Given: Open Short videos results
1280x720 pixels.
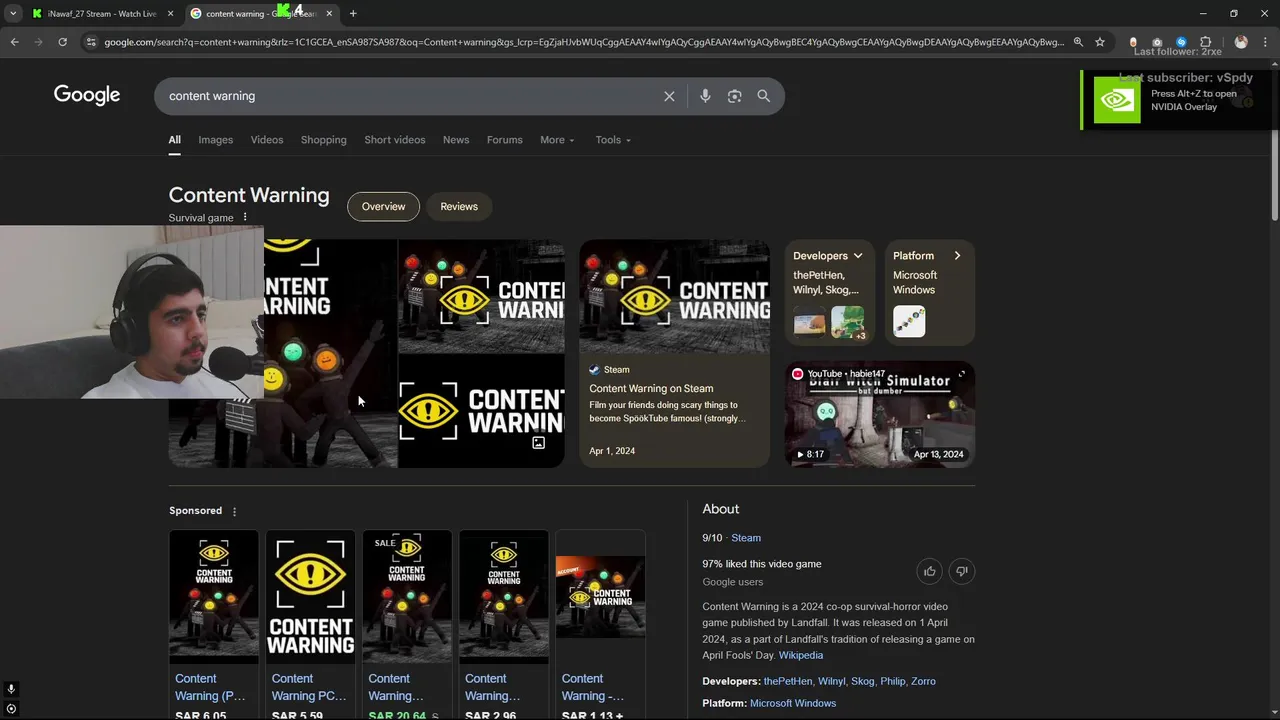Looking at the screenshot, I should coord(395,140).
